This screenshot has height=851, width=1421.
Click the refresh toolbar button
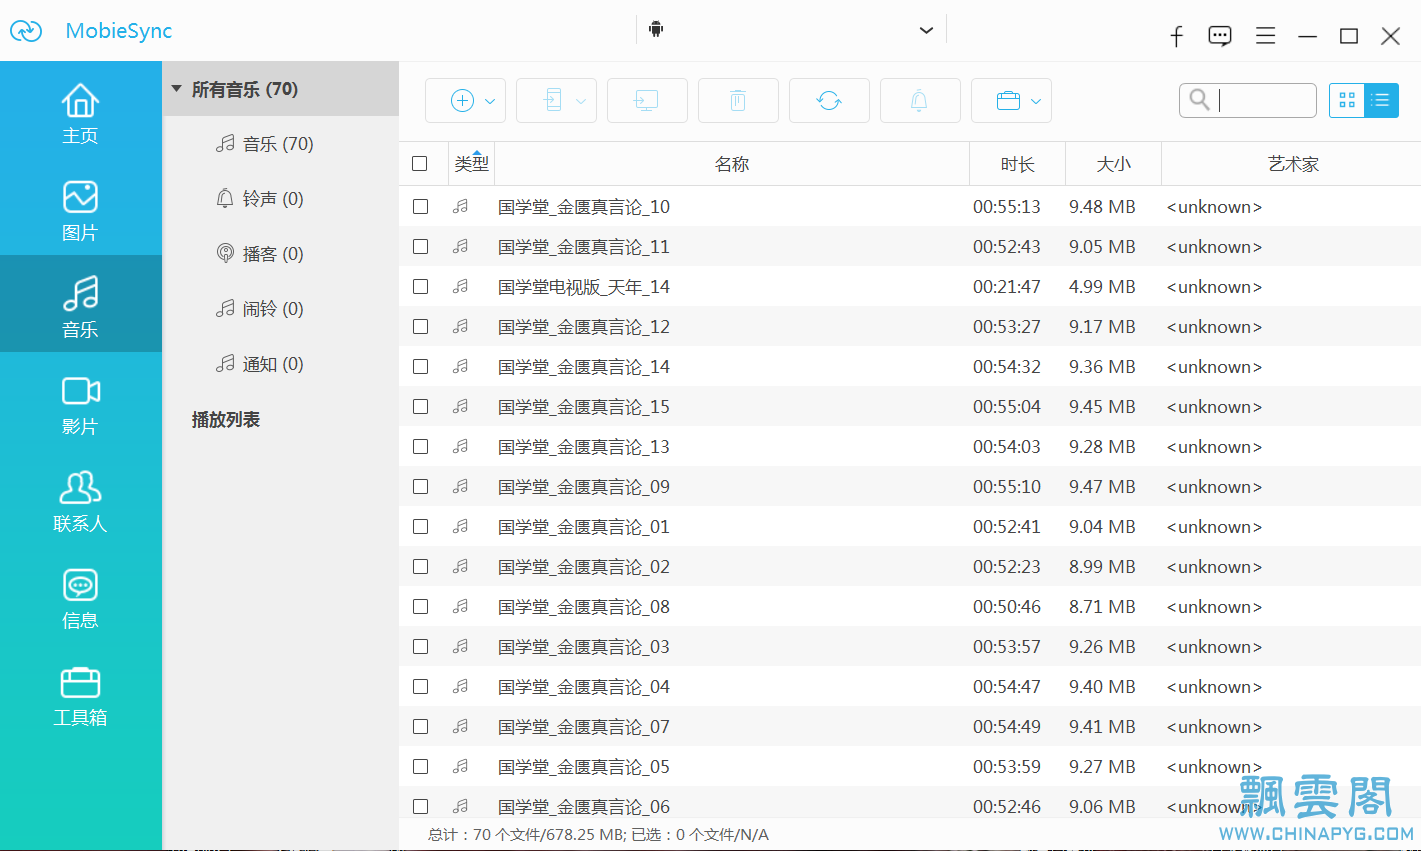[829, 100]
